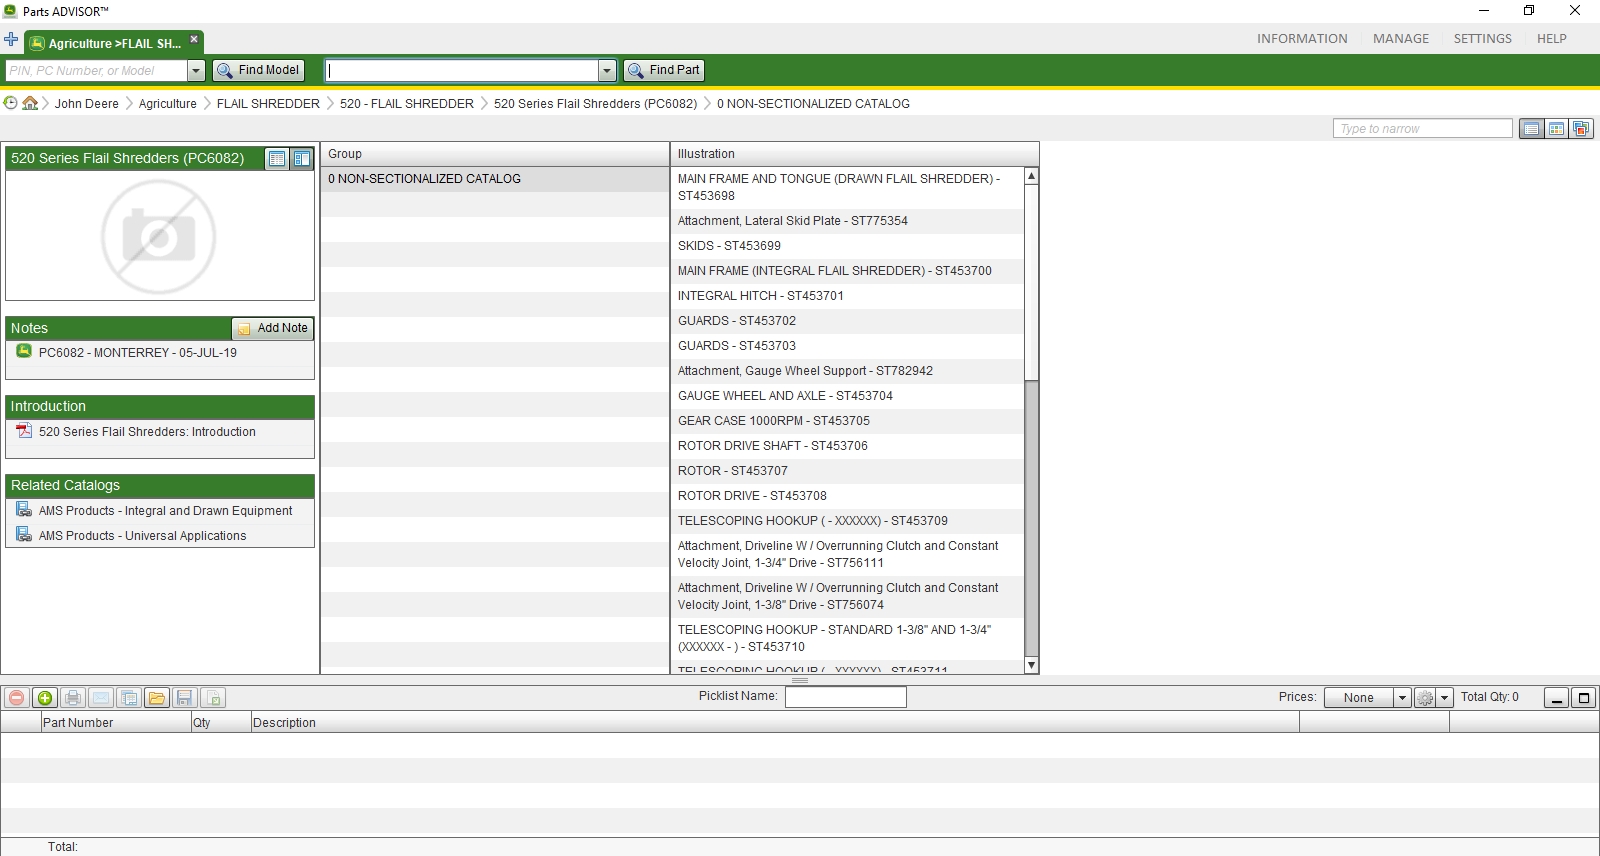
Task: Click the red remove-item picklist icon
Action: tap(16, 698)
